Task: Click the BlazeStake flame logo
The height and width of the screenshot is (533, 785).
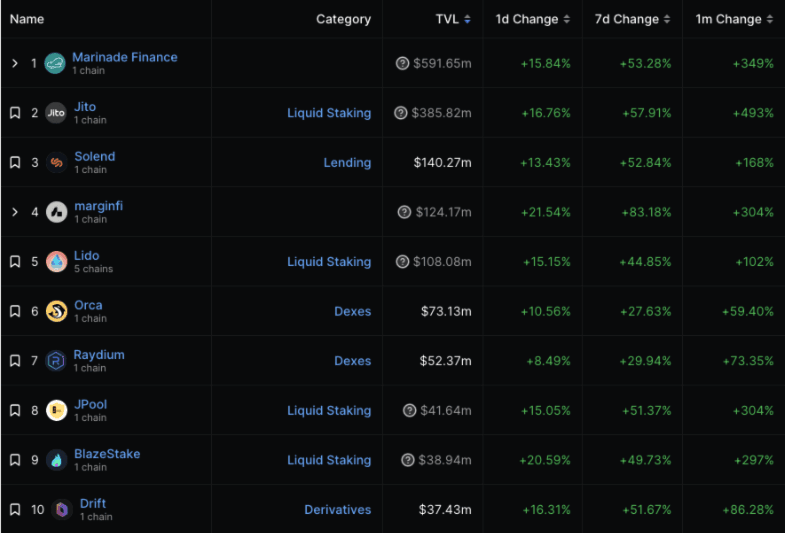Action: pos(56,460)
